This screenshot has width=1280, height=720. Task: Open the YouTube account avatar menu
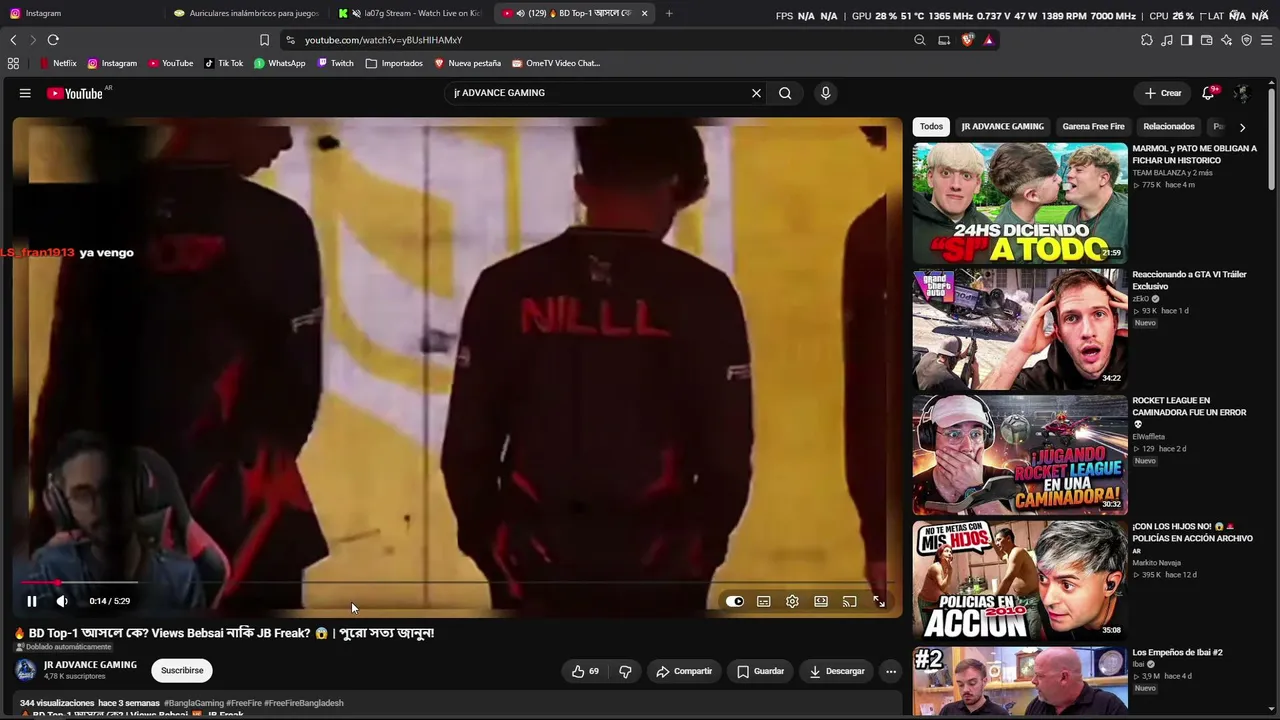[x=1241, y=93]
